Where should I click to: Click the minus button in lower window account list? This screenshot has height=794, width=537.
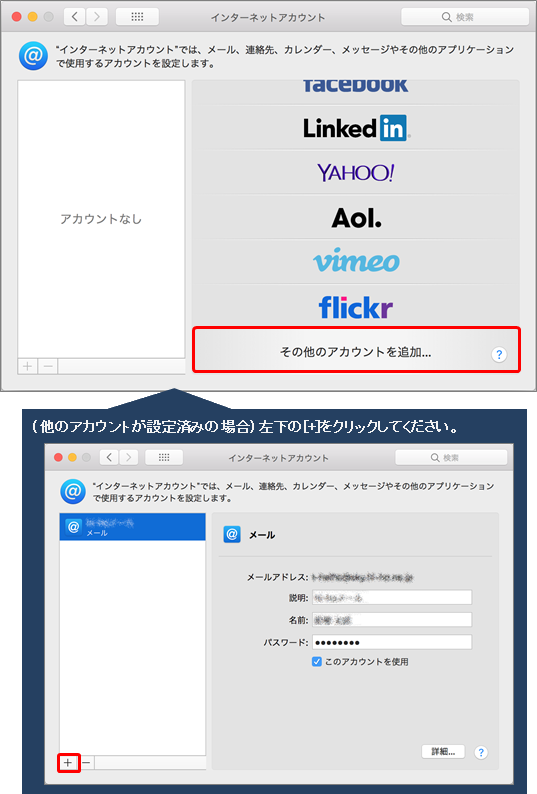pyautogui.click(x=87, y=762)
